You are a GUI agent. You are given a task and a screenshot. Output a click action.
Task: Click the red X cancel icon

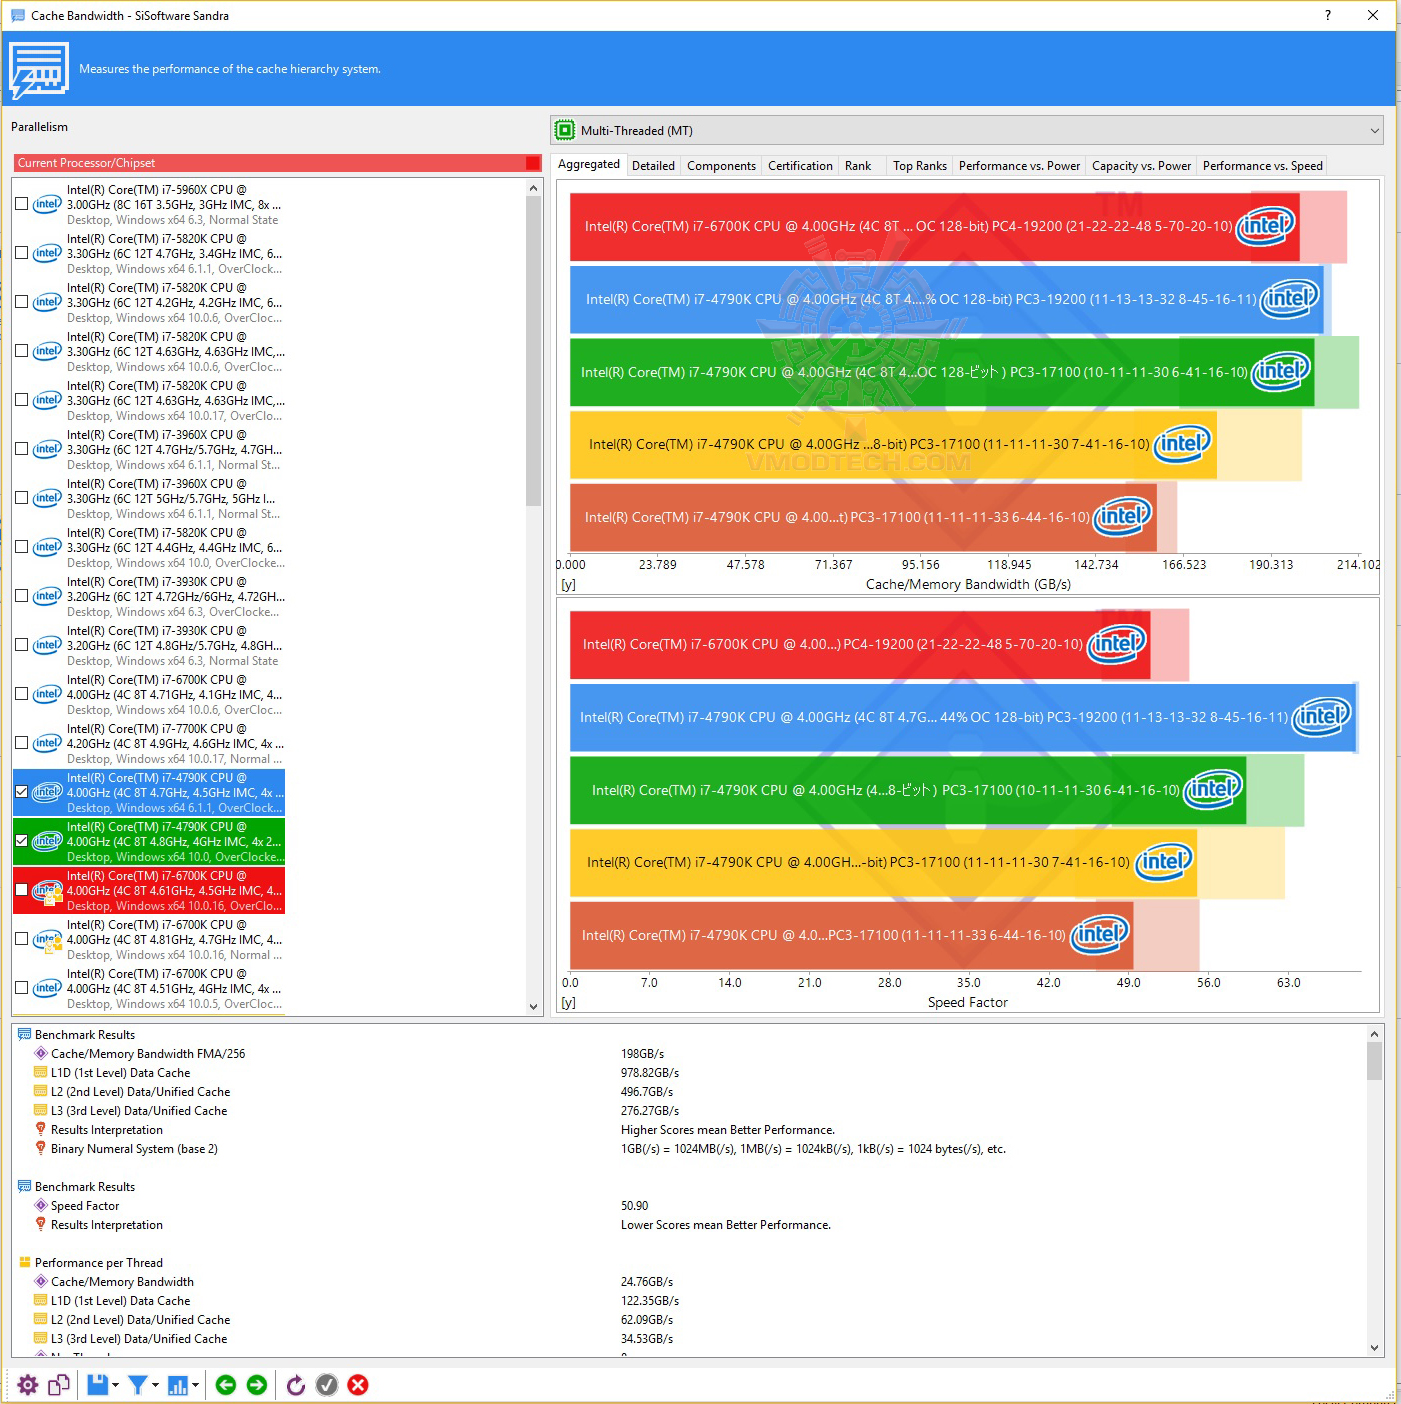point(358,1385)
